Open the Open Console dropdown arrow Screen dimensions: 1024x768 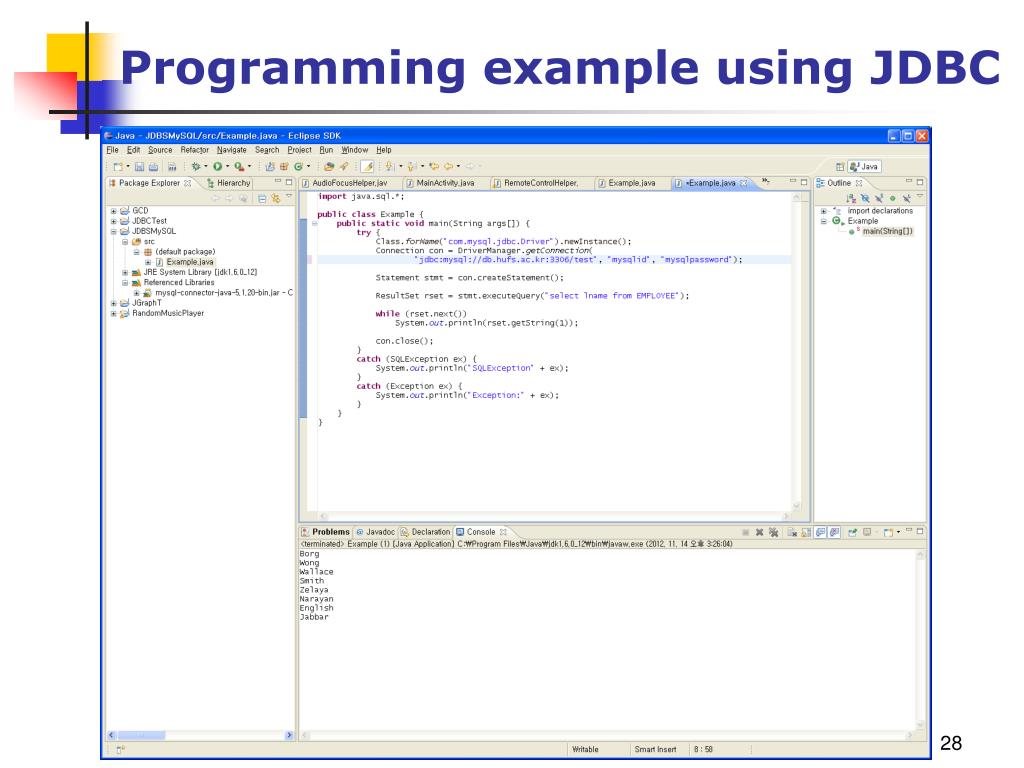898,532
